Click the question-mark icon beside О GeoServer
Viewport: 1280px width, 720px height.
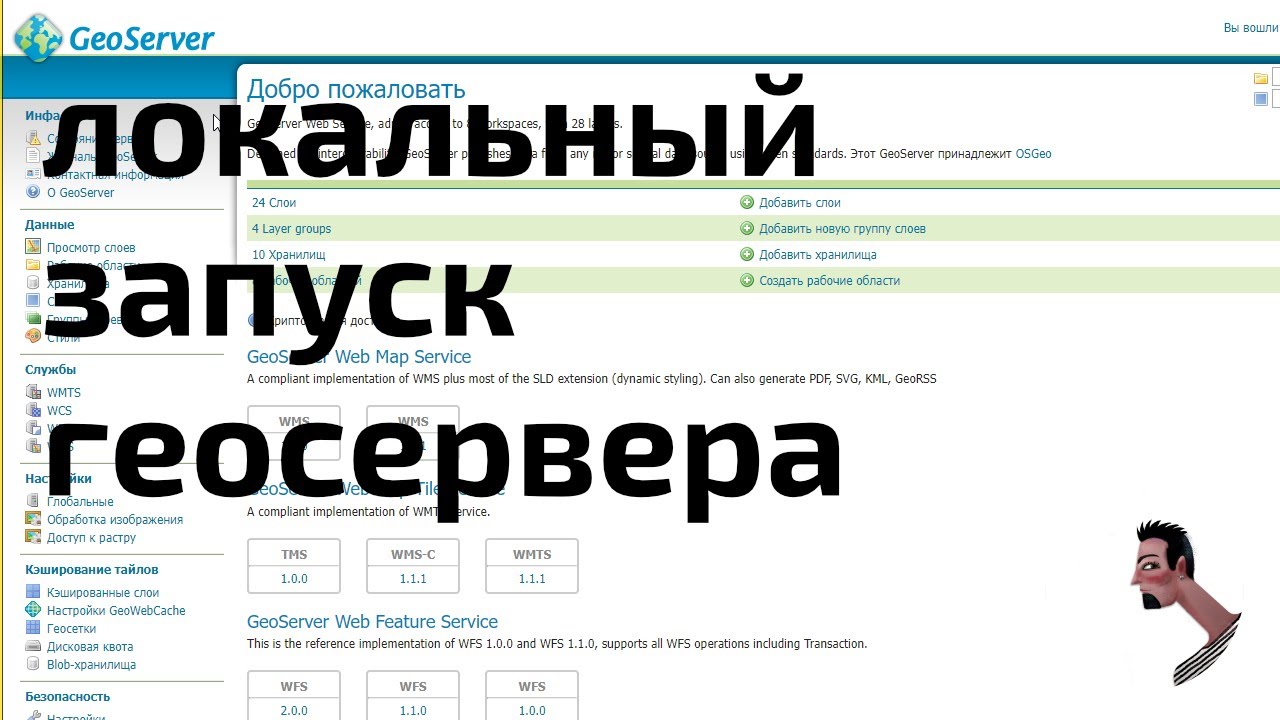[x=33, y=192]
